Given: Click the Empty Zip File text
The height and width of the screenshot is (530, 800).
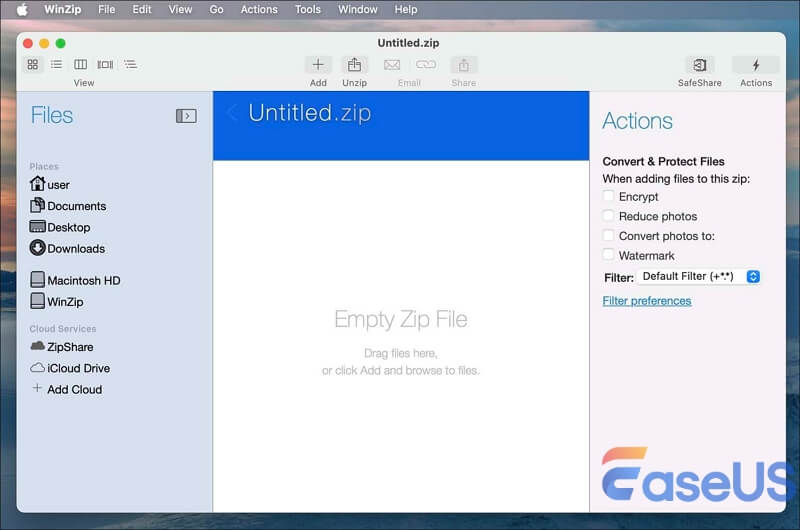Looking at the screenshot, I should coord(401,319).
